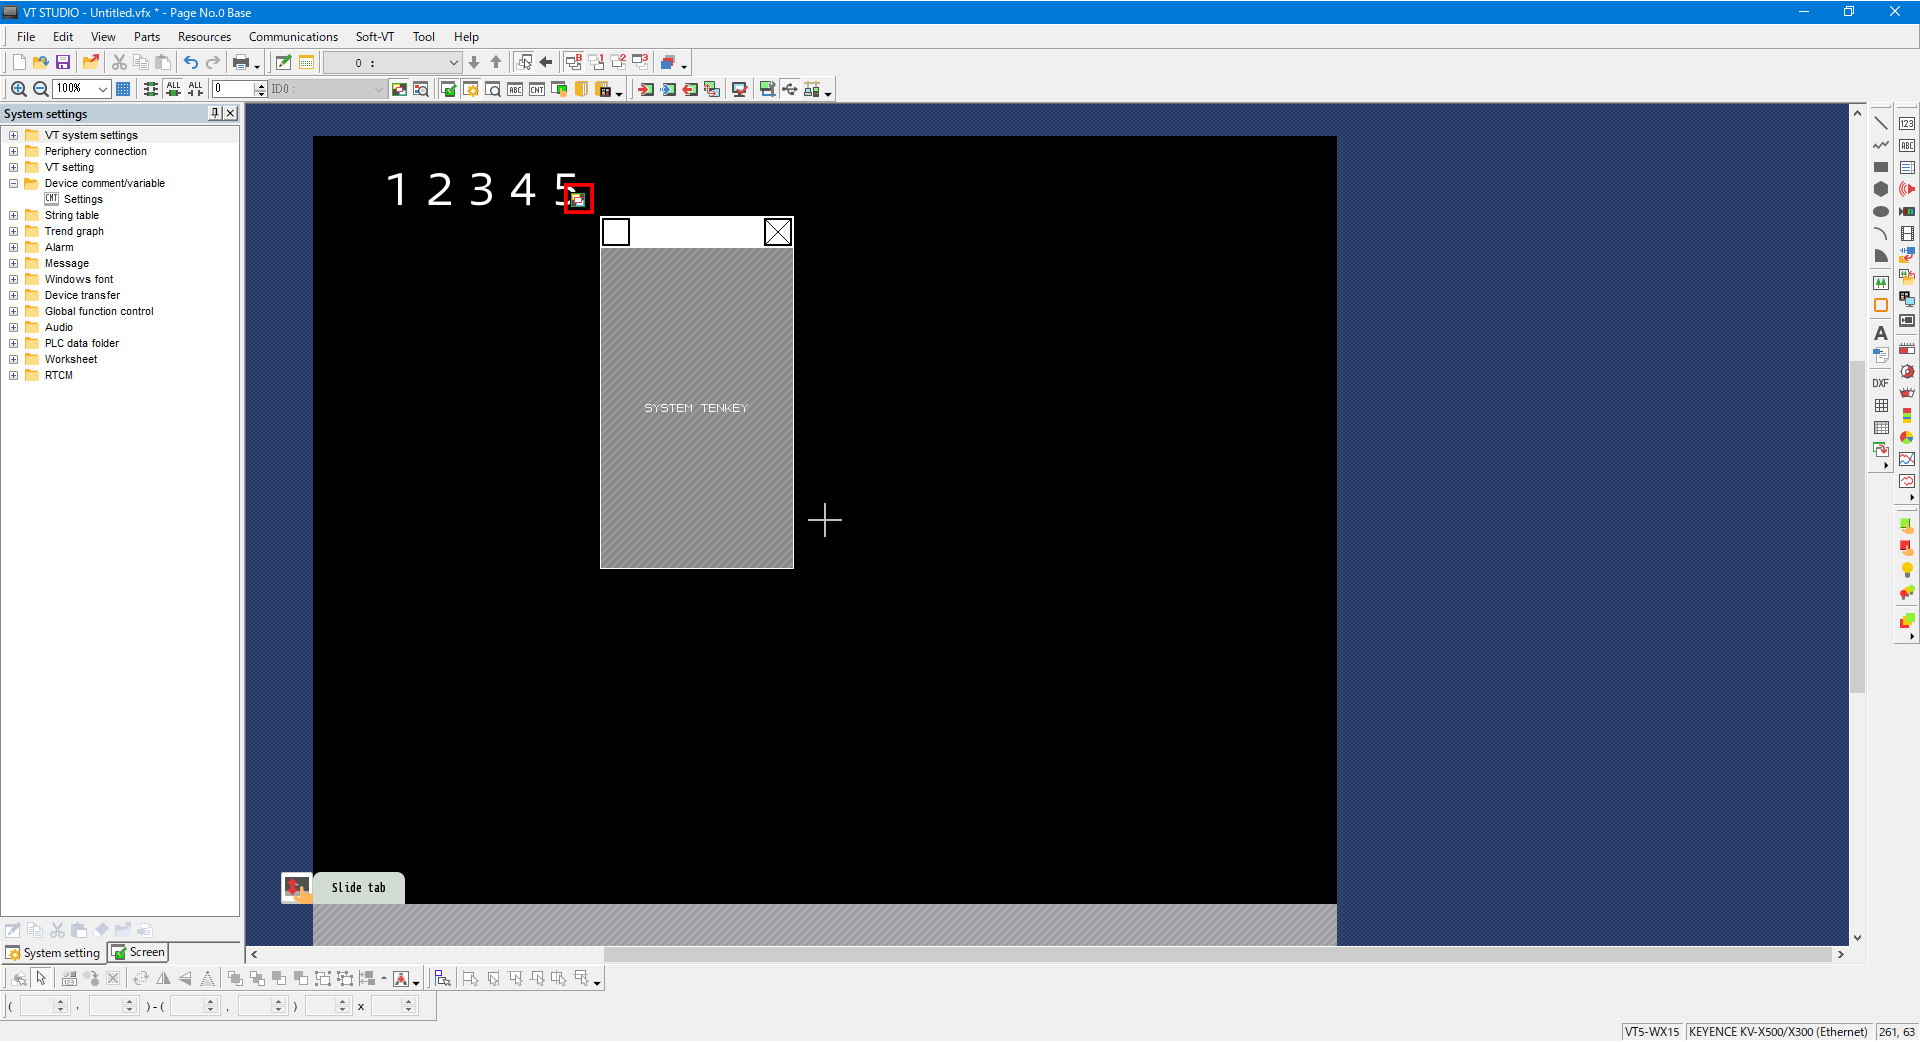Click the print icon in toolbar
Screen dimensions: 1920x1042
point(241,63)
